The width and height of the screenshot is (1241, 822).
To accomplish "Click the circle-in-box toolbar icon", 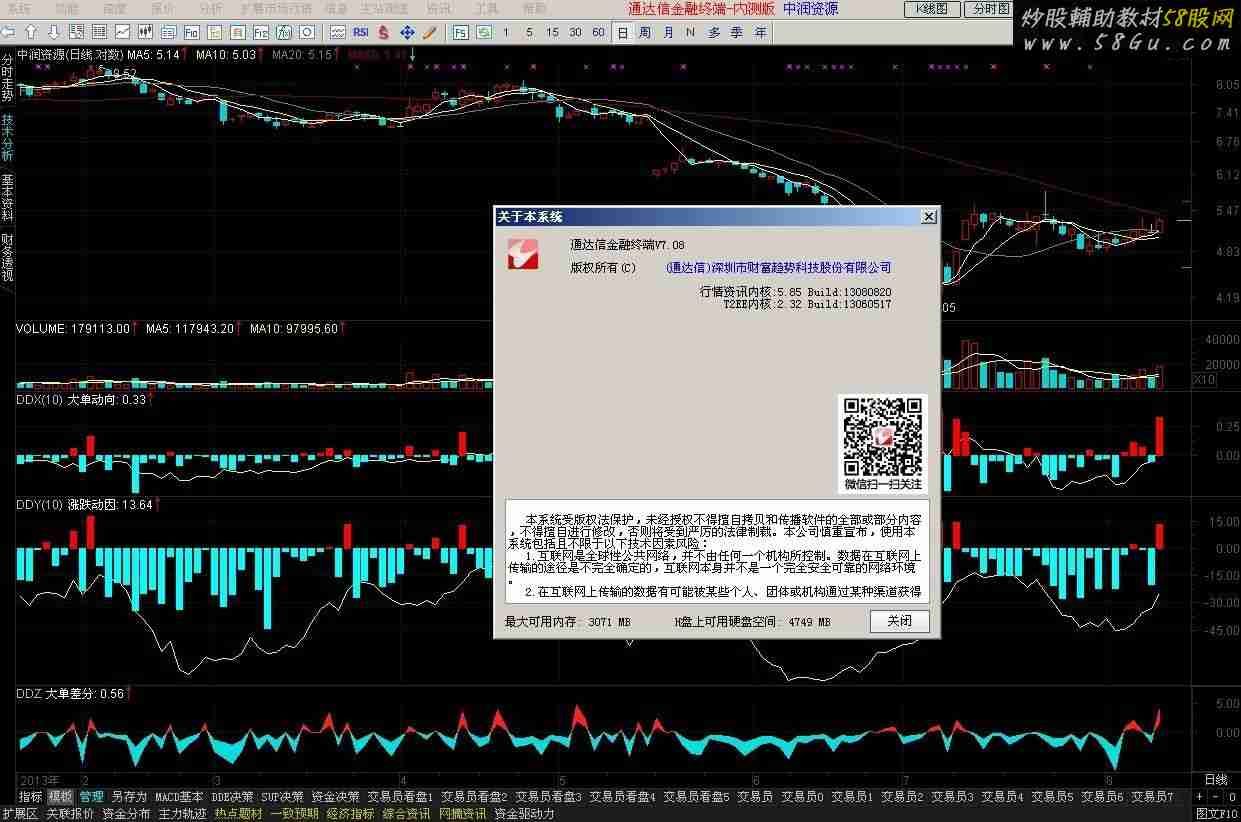I will coord(307,32).
